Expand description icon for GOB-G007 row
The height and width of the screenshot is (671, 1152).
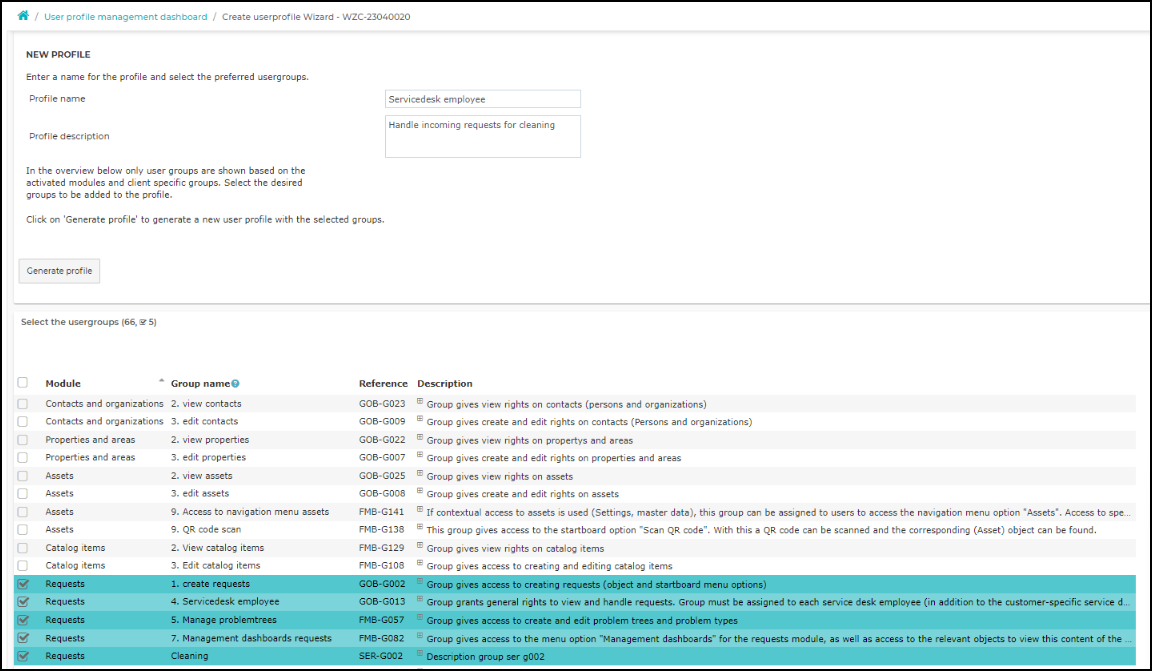click(420, 455)
